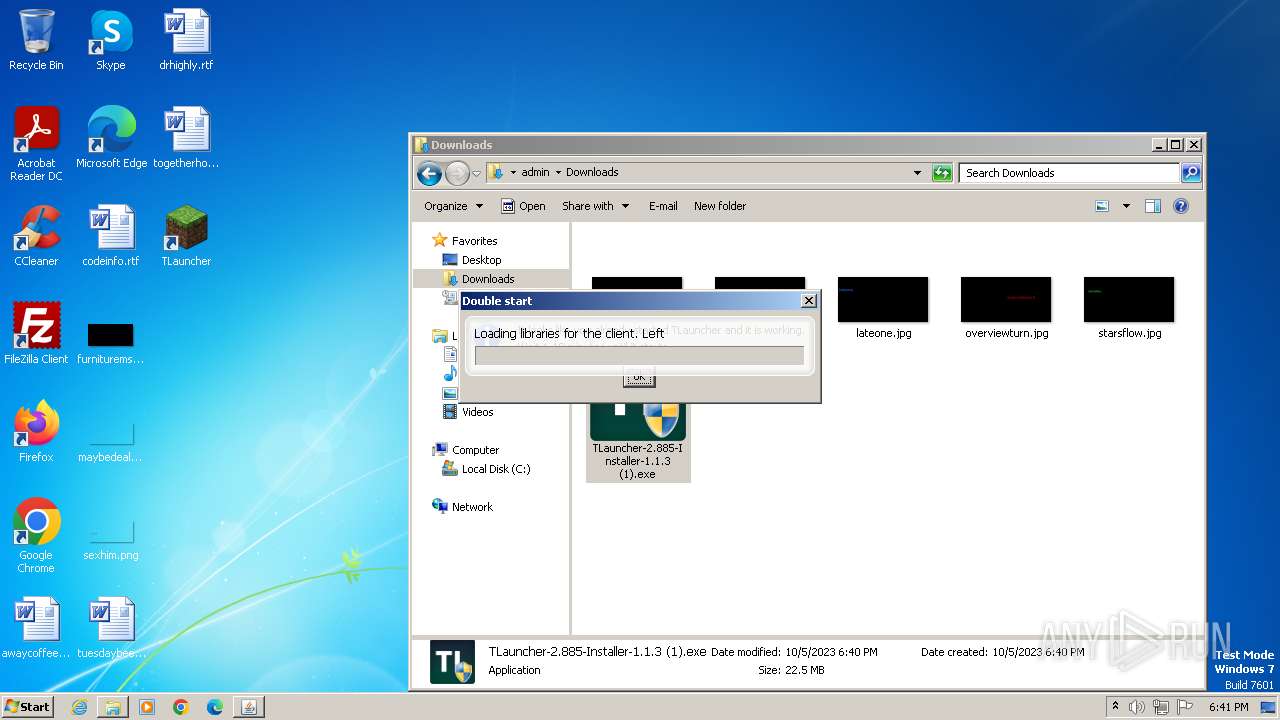Switch to the Java app on the taskbar
1280x720 pixels.
coord(248,707)
